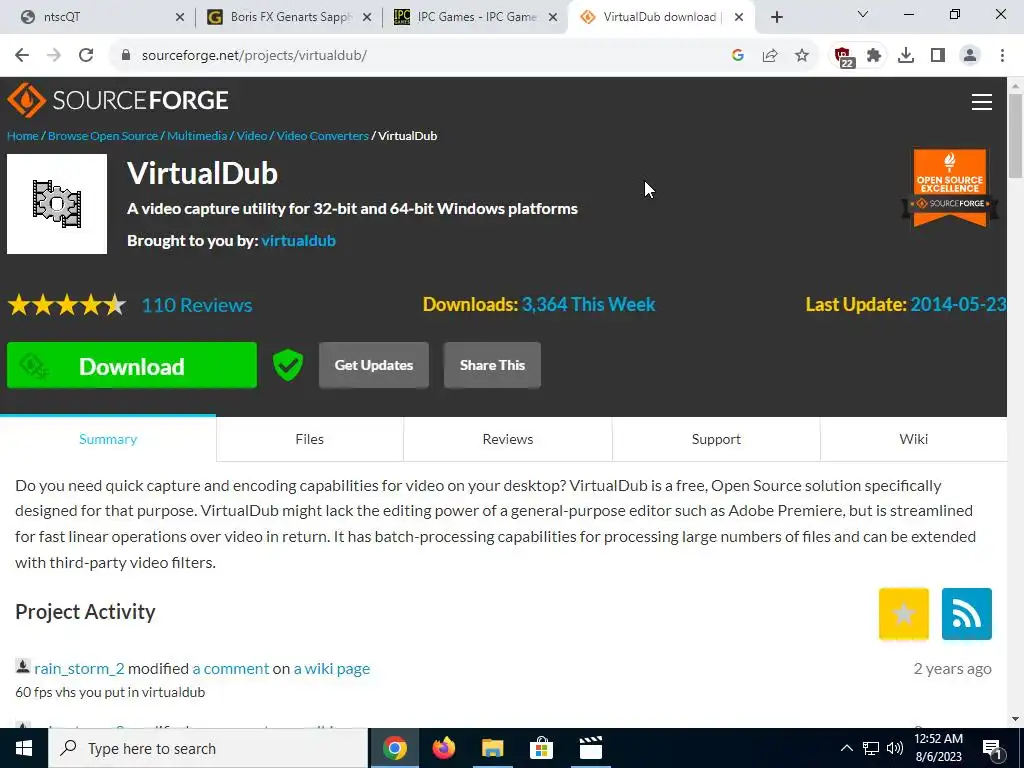
Task: Open the Chrome three-dot menu
Action: [1002, 56]
